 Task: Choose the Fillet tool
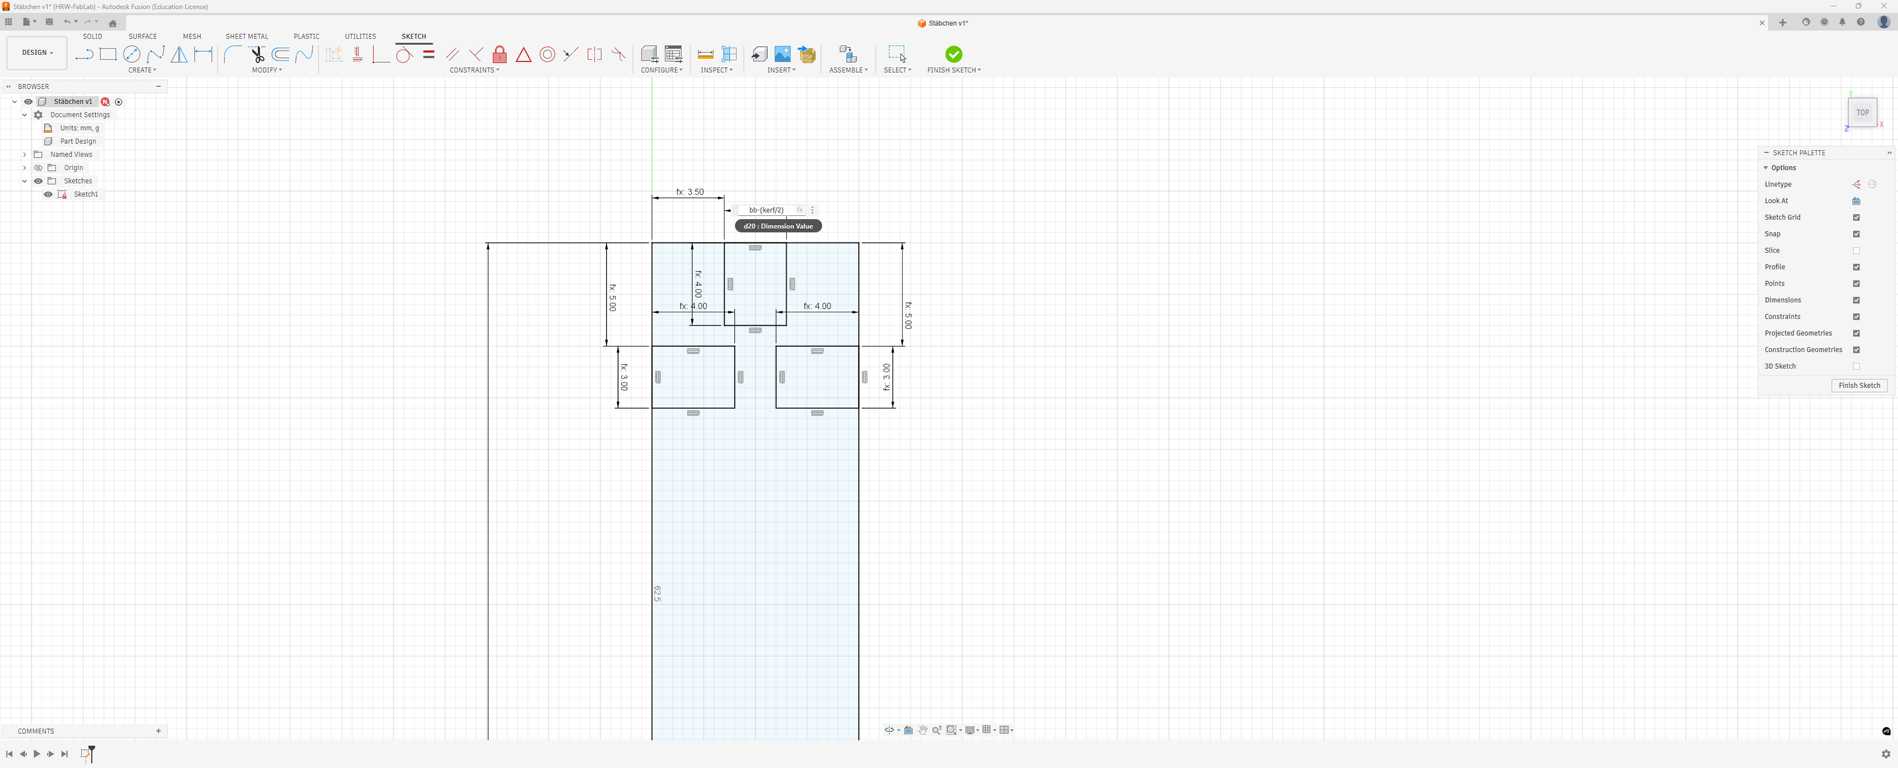[x=233, y=55]
